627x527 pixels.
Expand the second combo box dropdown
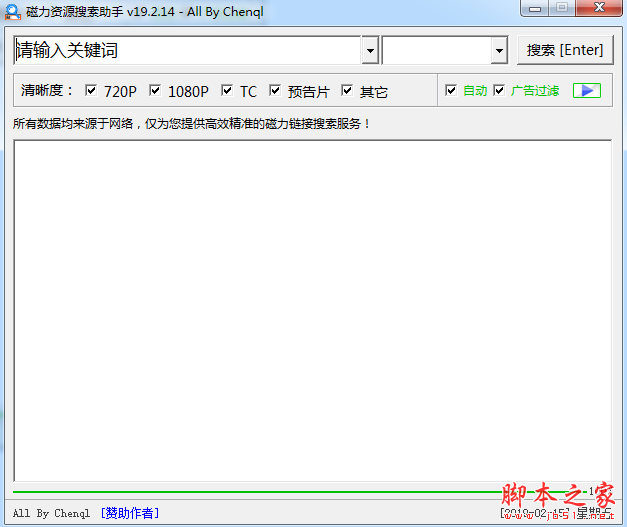click(x=499, y=50)
